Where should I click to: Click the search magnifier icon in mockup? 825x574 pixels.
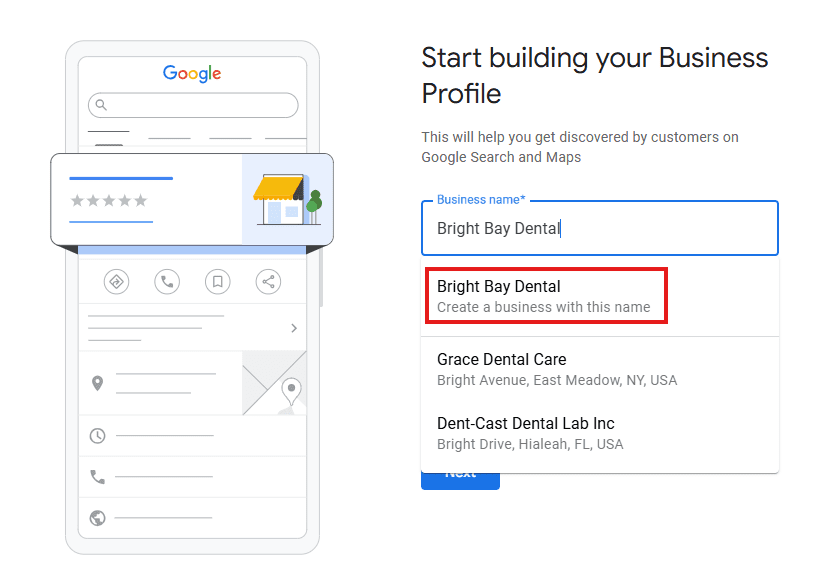[x=100, y=105]
